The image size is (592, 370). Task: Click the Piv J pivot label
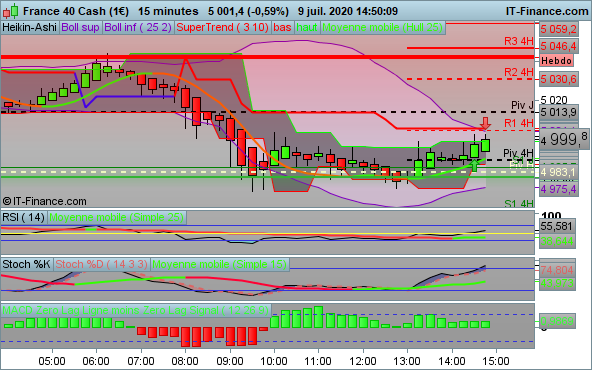click(x=522, y=105)
